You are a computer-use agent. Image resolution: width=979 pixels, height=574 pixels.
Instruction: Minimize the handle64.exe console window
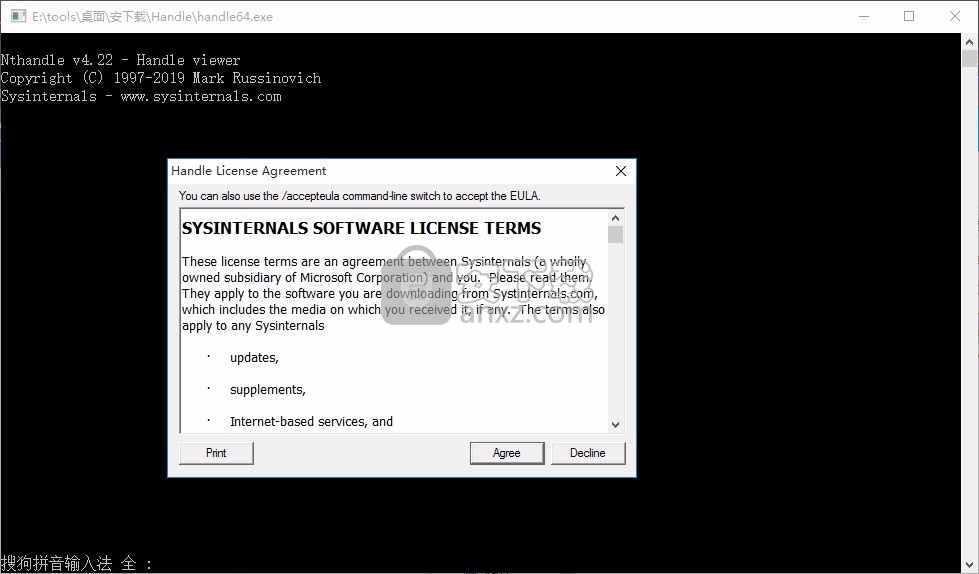pos(863,16)
